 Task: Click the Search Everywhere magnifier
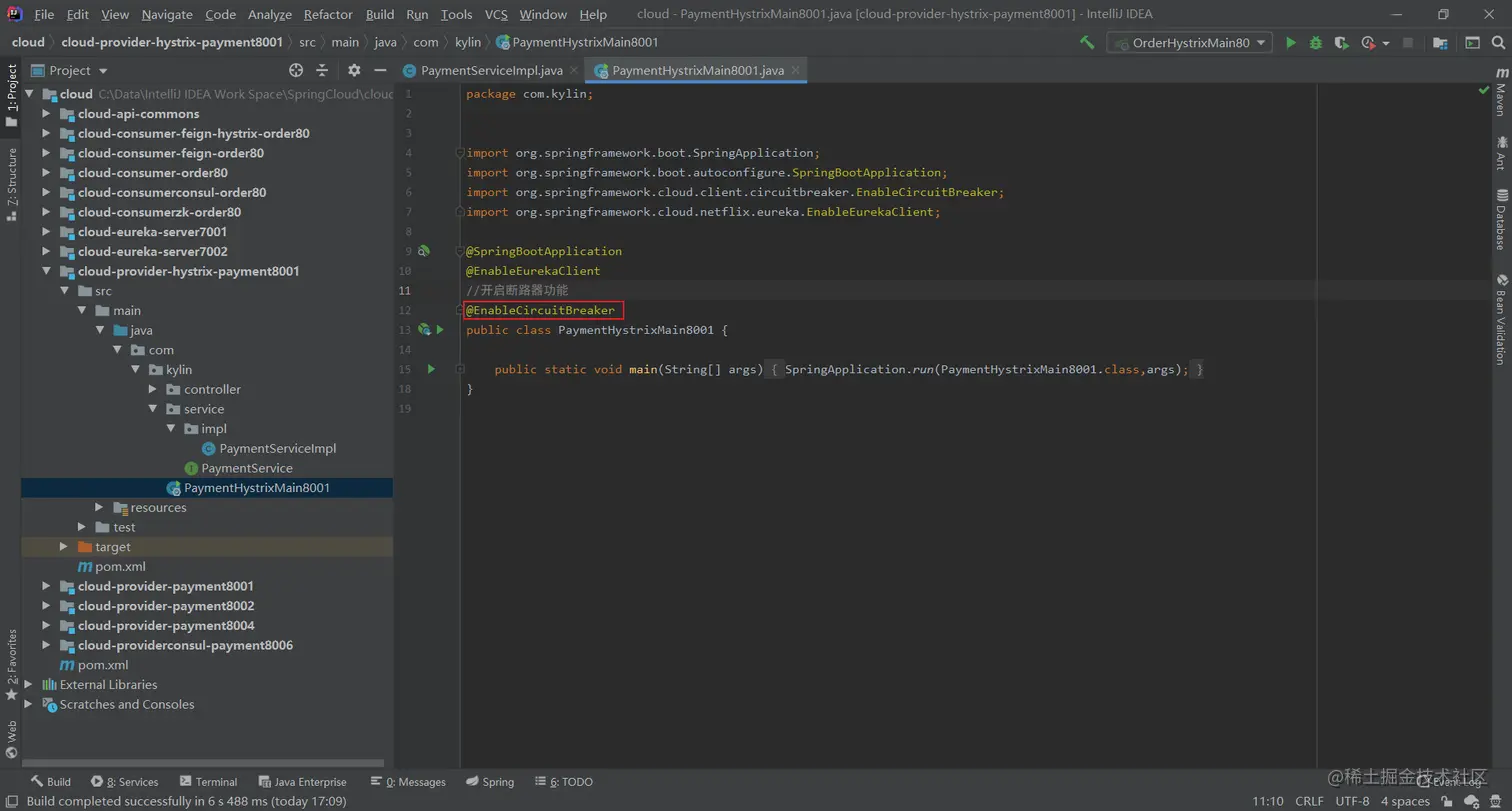click(1498, 43)
